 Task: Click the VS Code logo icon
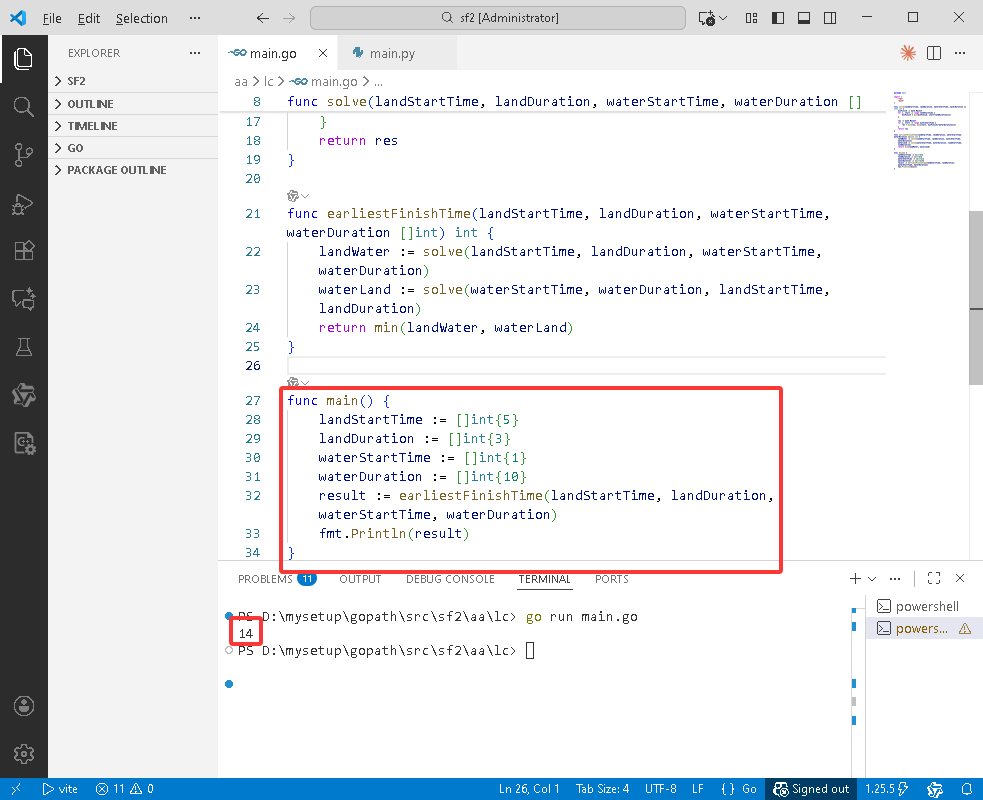(x=18, y=18)
